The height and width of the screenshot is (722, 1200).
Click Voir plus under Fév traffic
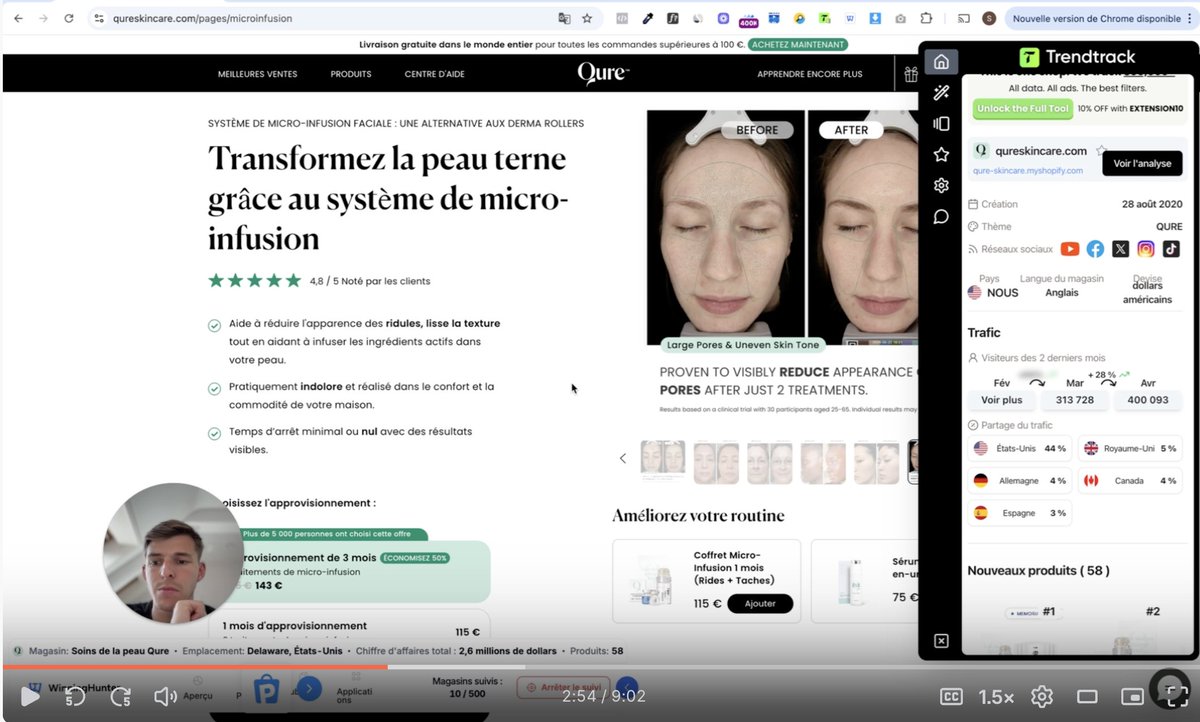(1002, 399)
